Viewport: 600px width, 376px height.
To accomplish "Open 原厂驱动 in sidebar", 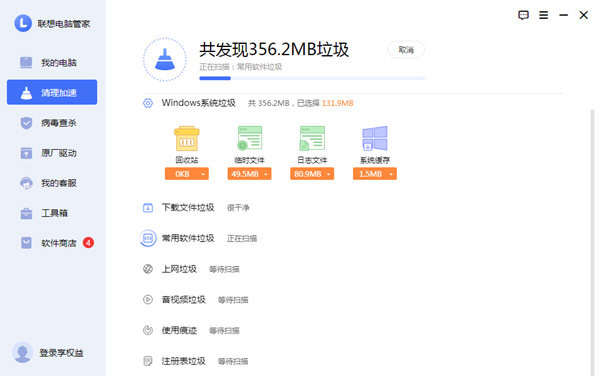I will tap(52, 153).
